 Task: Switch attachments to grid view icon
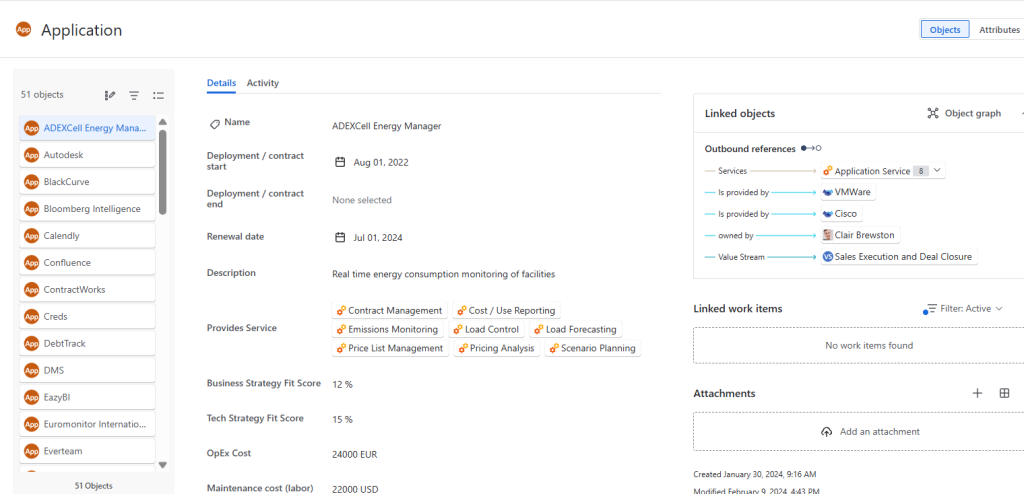pyautogui.click(x=1004, y=393)
